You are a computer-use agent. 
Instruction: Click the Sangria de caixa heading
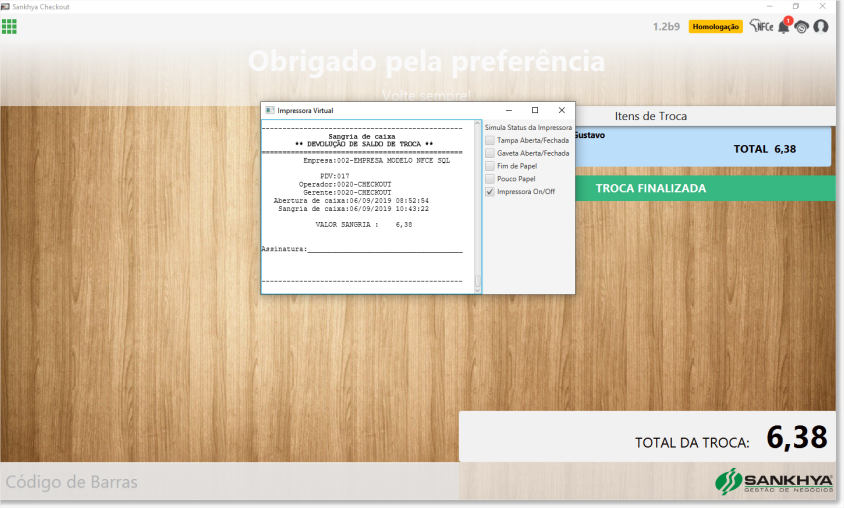[x=362, y=137]
